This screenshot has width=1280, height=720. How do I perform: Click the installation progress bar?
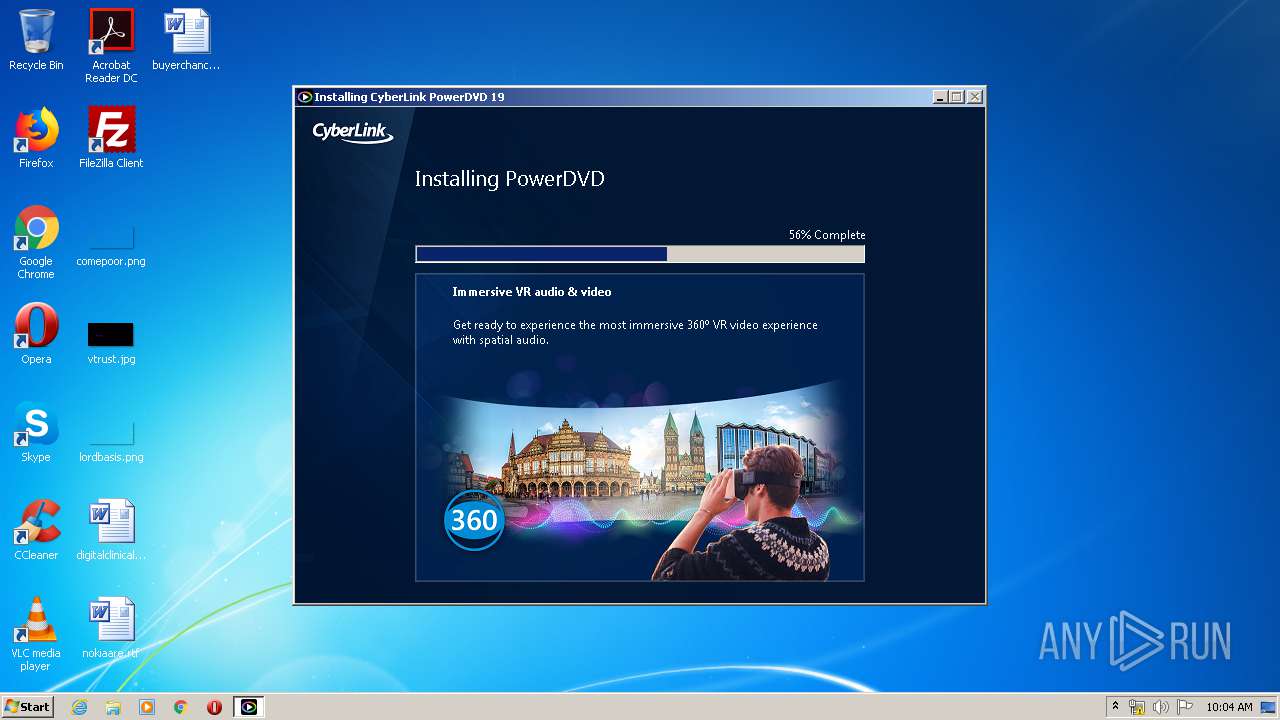point(640,254)
